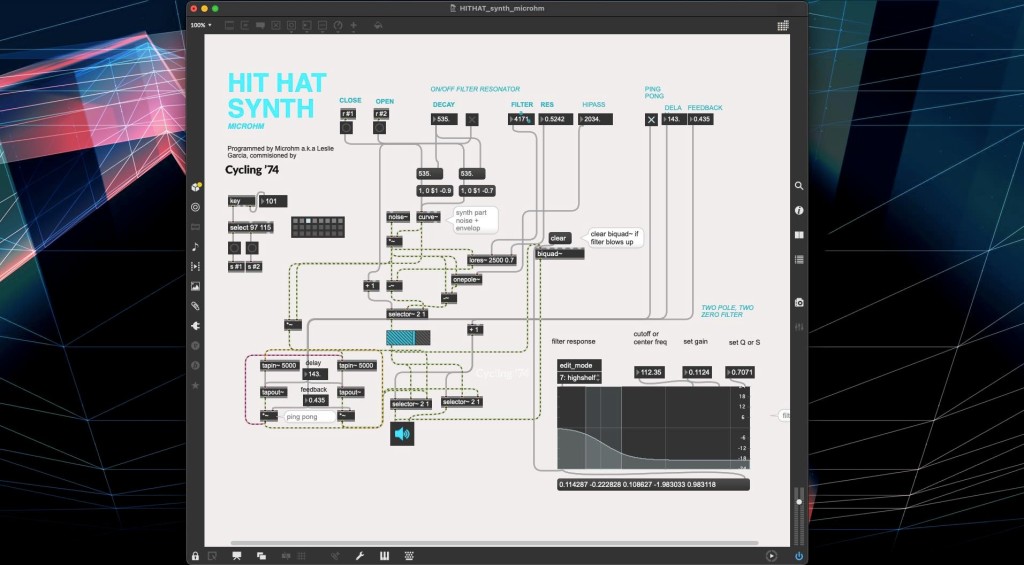The height and width of the screenshot is (565, 1024).
Task: Lock the patcher with the padlock icon
Action: (x=195, y=555)
